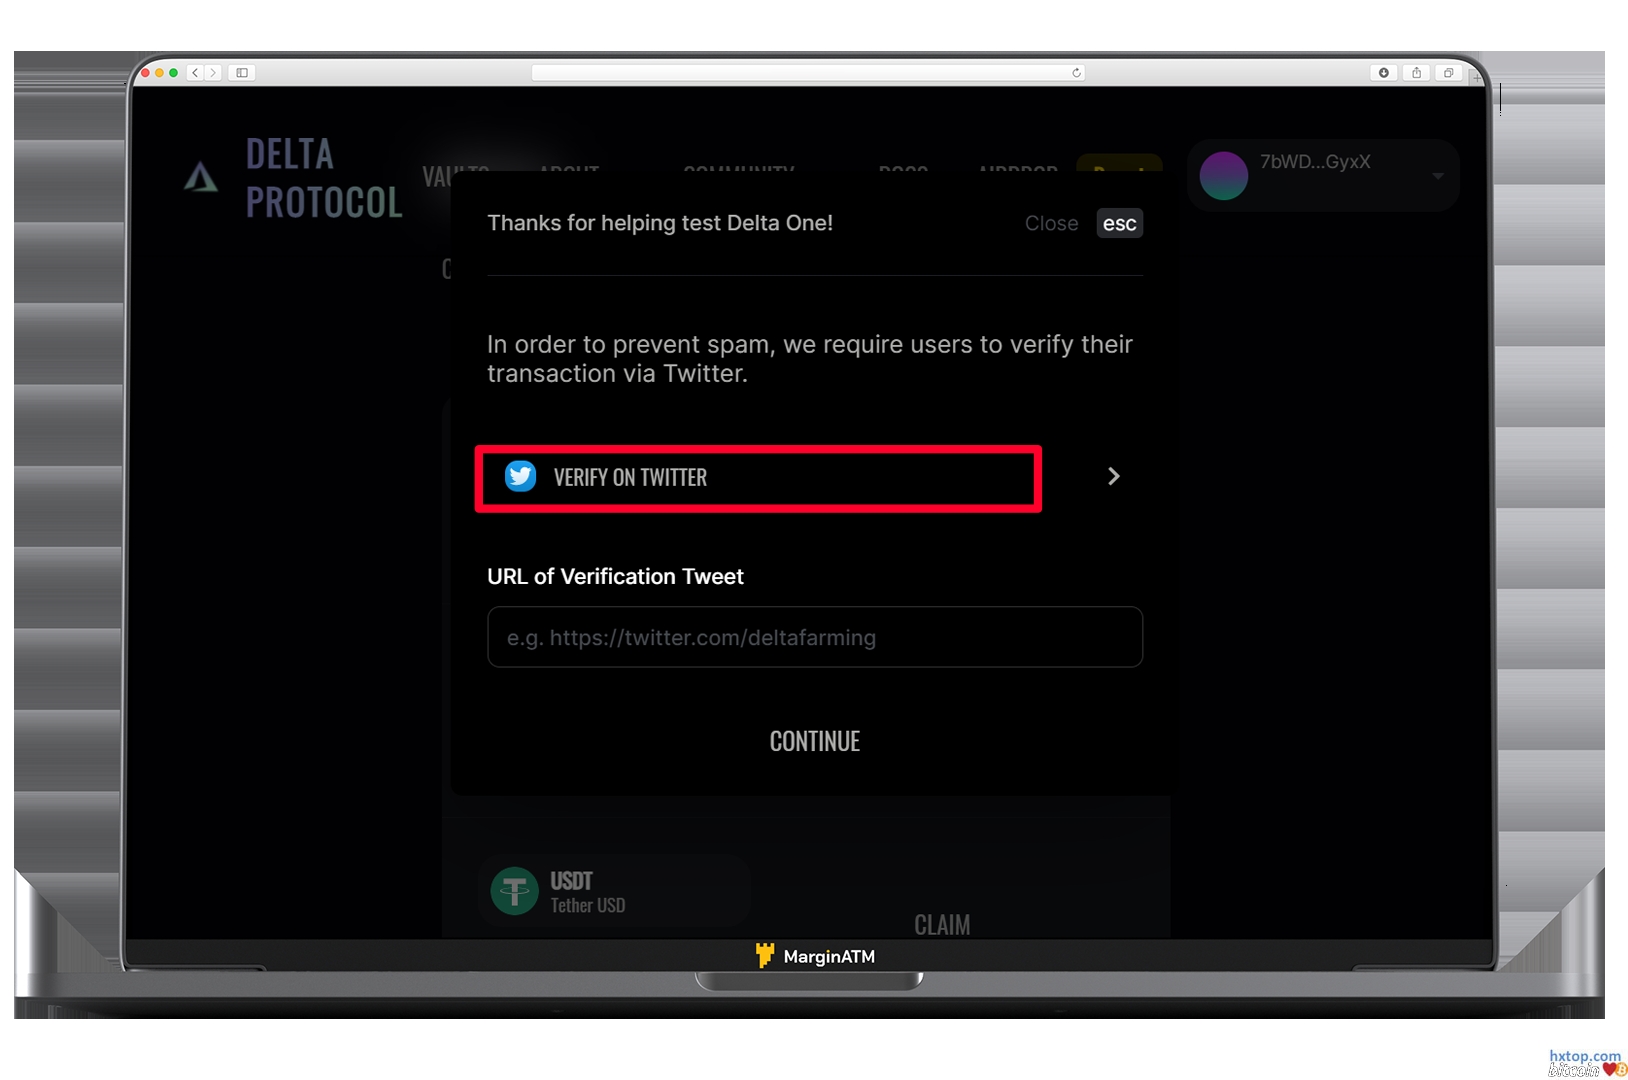Click the esc key badge
Image resolution: width=1628 pixels, height=1080 pixels.
click(1119, 224)
